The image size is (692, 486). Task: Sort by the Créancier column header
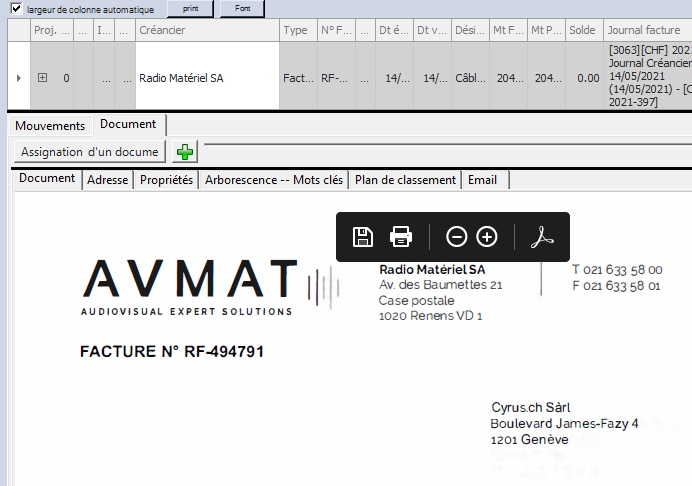207,30
